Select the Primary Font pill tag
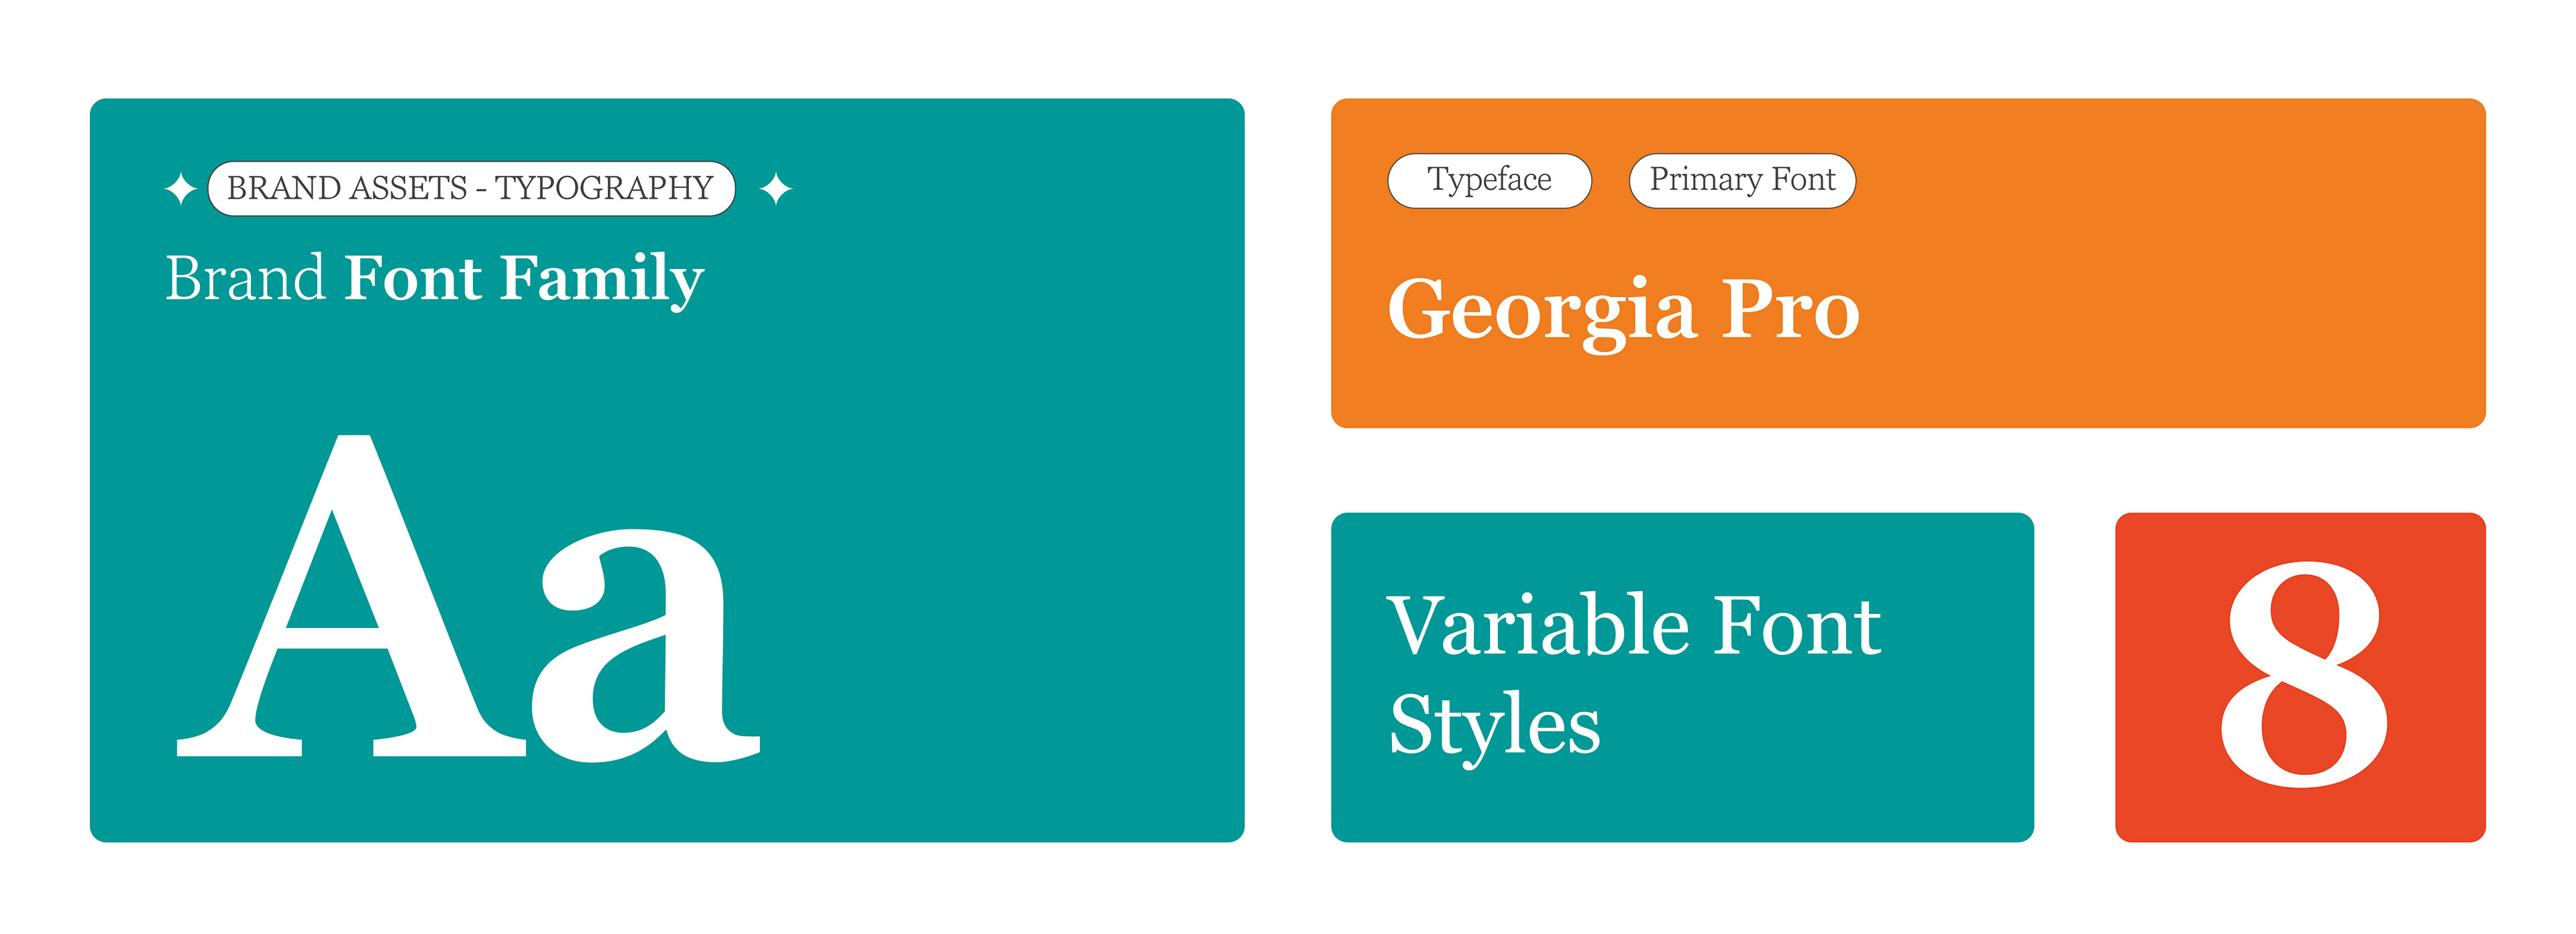Viewport: 2576px width, 934px height. [x=1742, y=180]
